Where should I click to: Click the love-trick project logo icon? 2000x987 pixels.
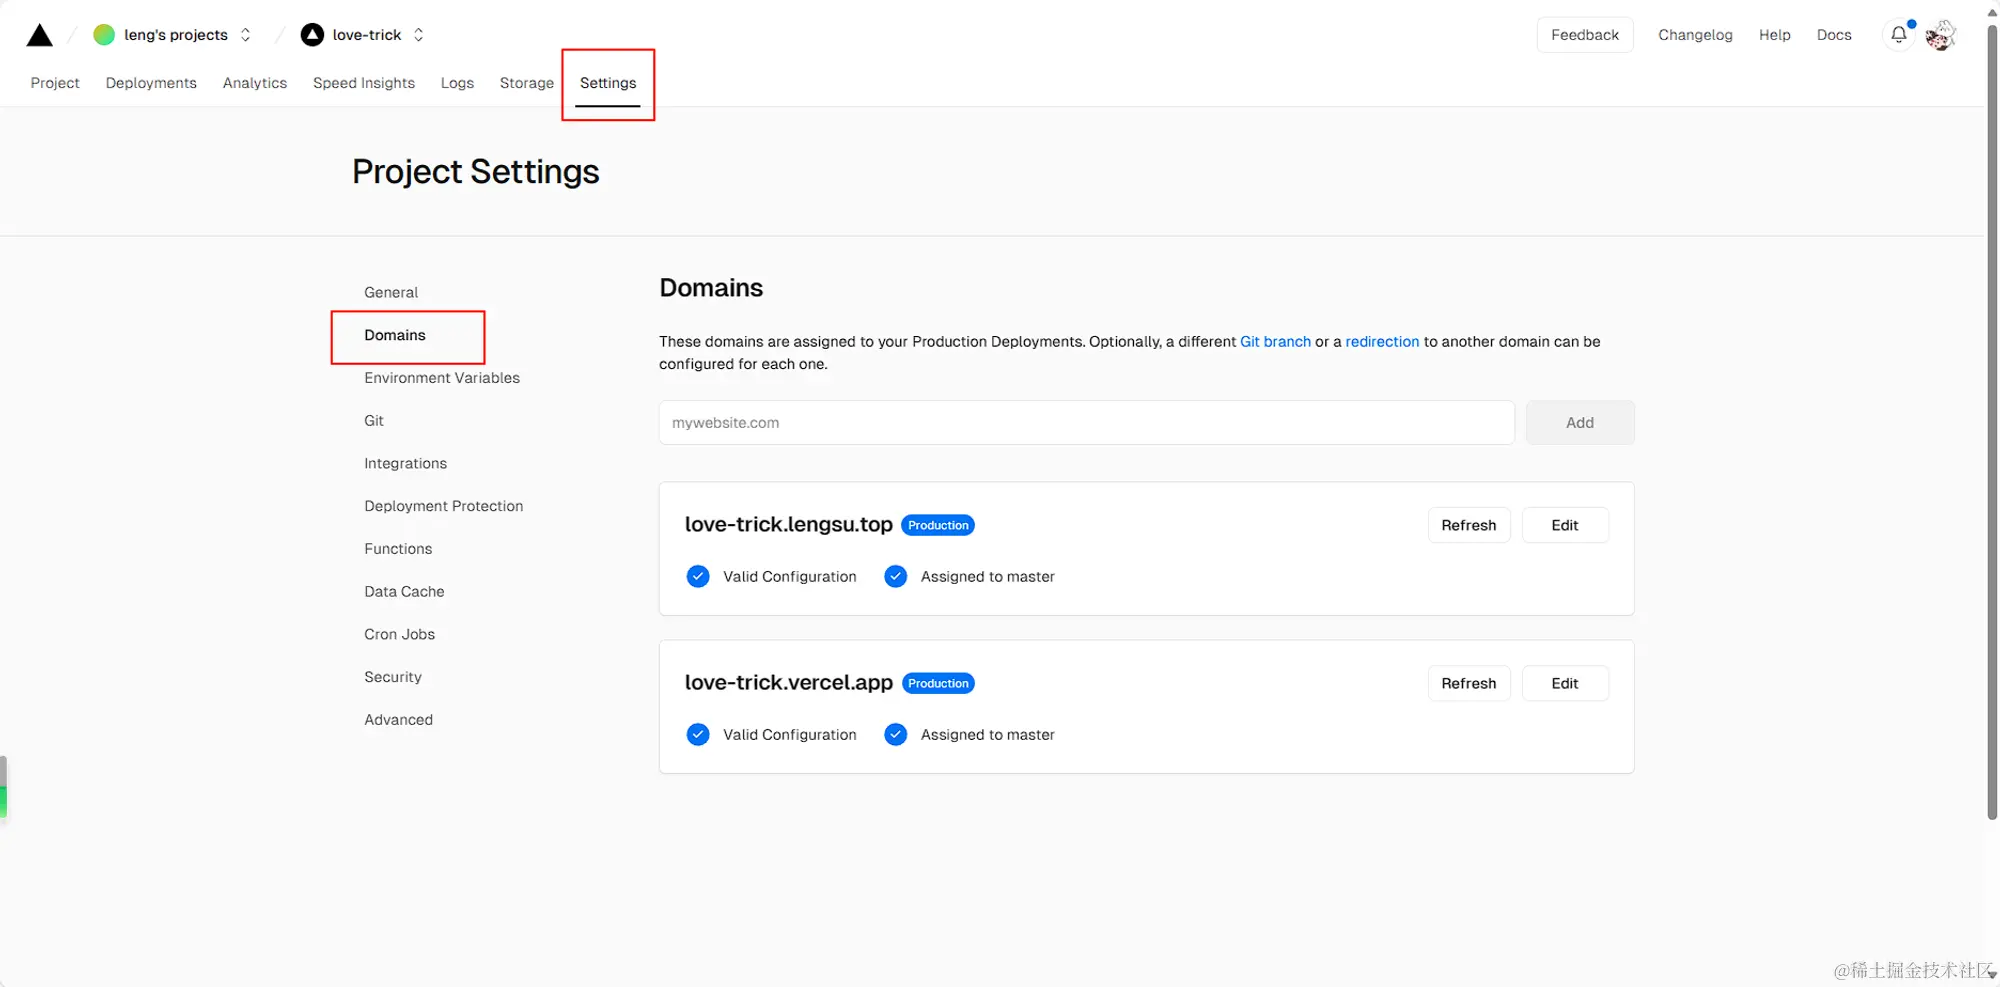(313, 35)
